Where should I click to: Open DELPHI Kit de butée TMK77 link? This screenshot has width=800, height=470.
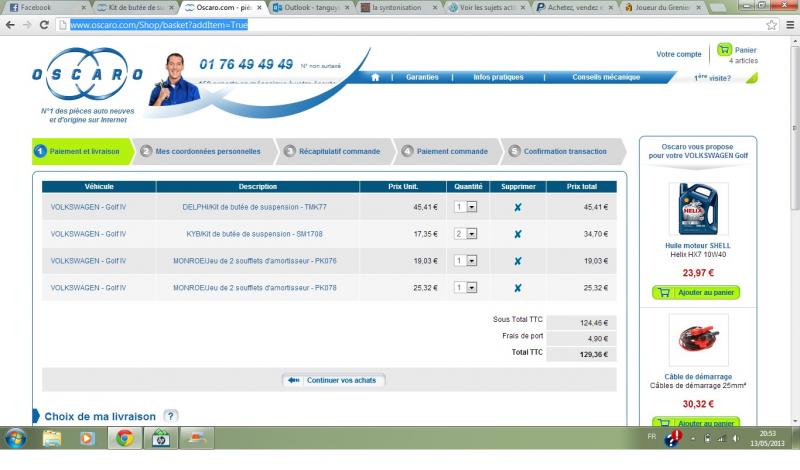pos(254,207)
